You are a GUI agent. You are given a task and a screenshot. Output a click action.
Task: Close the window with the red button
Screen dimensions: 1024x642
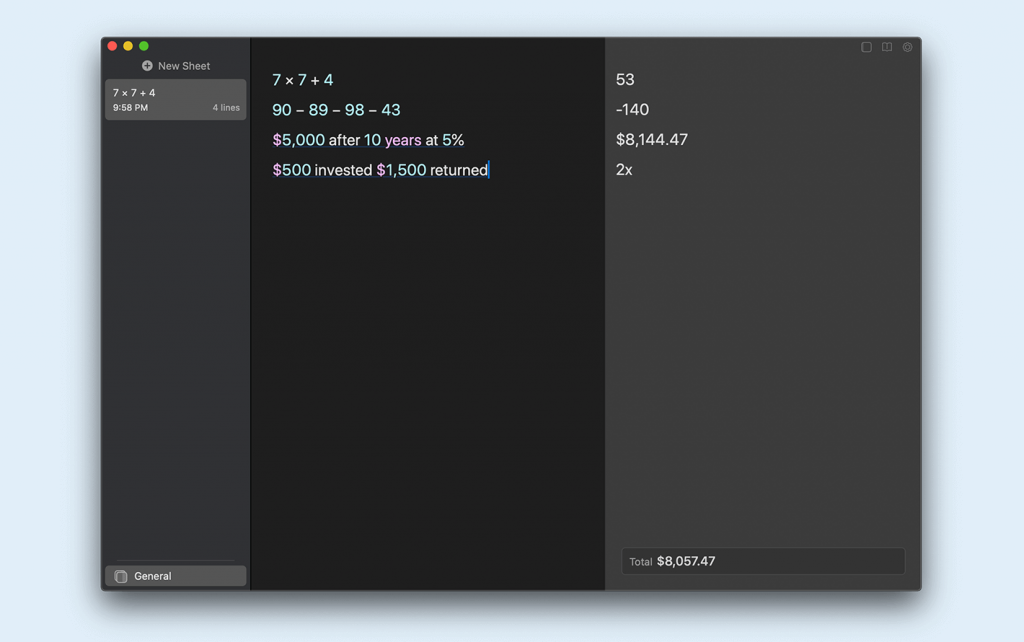[112, 46]
